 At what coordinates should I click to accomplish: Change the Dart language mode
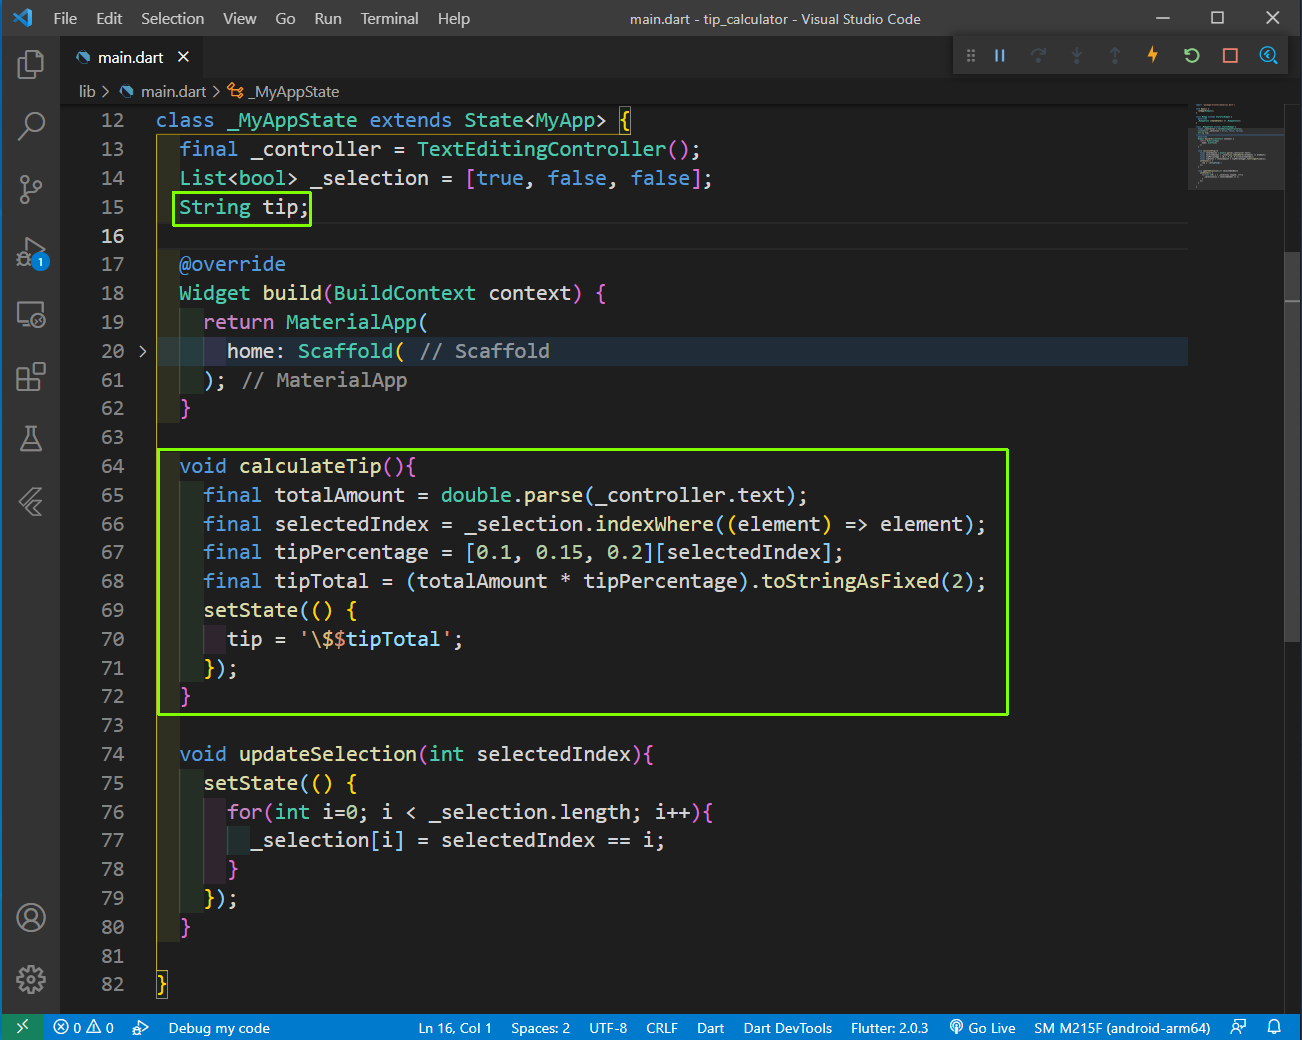click(x=710, y=1028)
